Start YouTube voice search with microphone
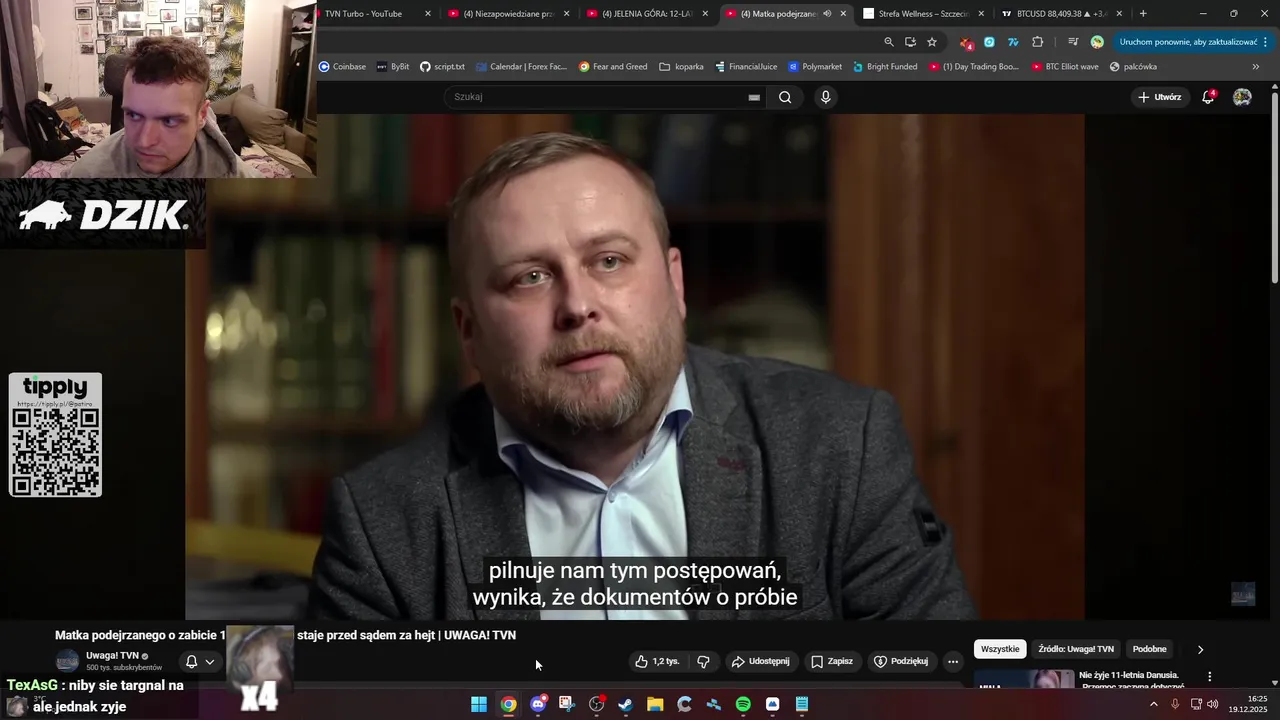This screenshot has width=1280, height=720. [x=825, y=97]
